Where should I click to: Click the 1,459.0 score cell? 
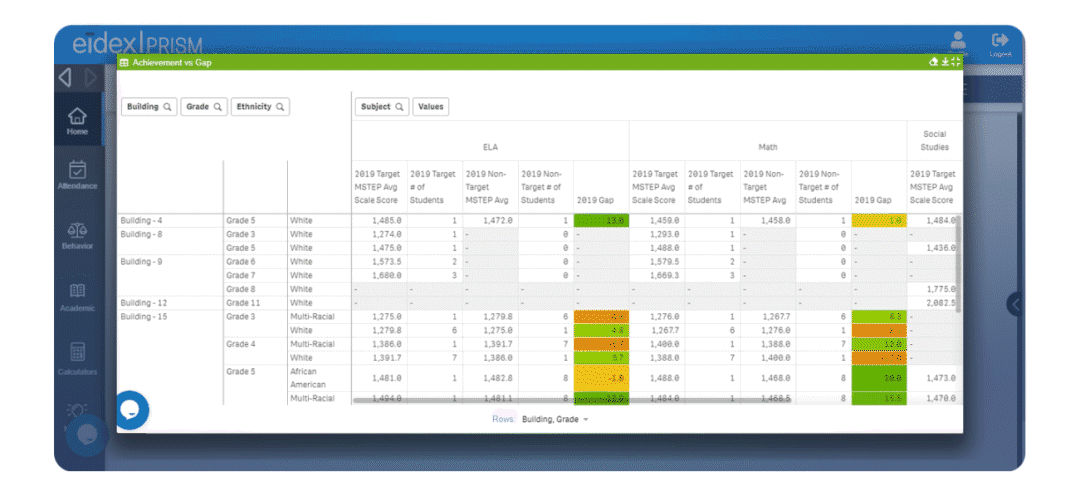[657, 220]
